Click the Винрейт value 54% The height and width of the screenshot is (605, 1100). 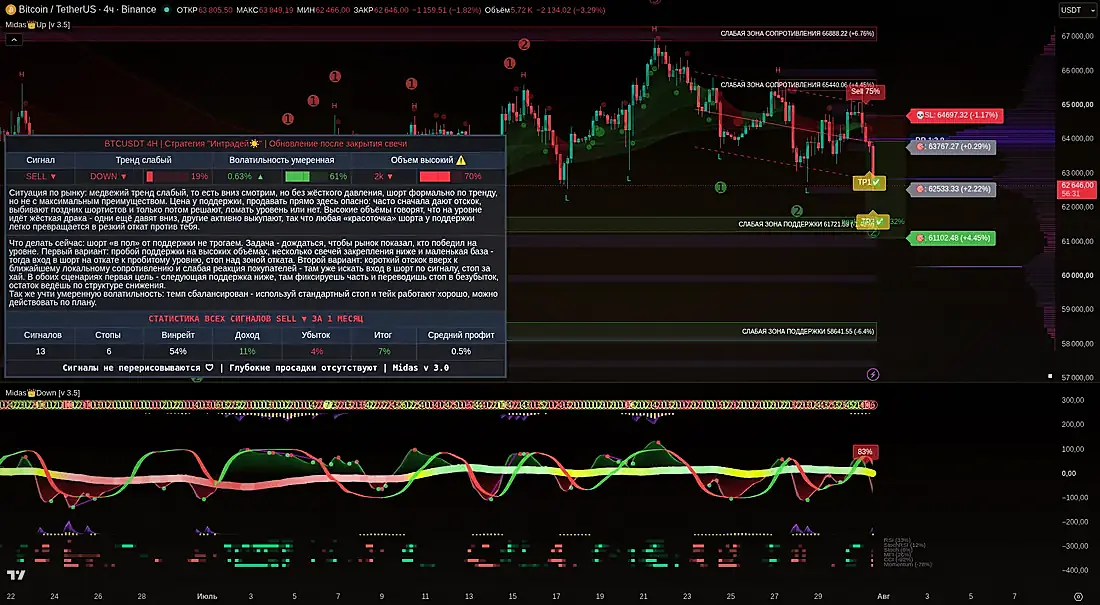[x=178, y=352]
